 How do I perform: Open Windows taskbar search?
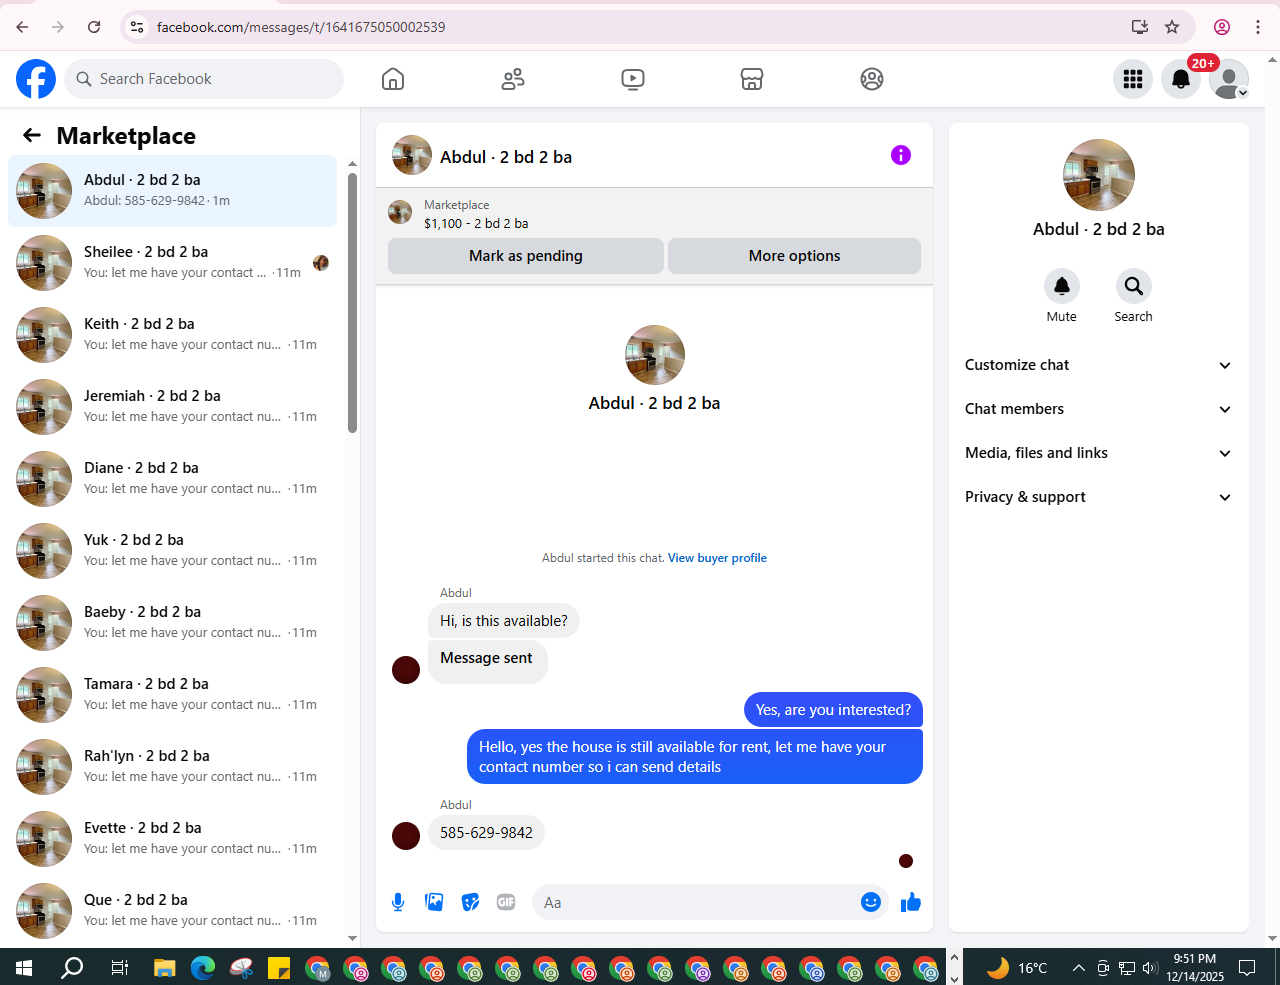(x=72, y=967)
